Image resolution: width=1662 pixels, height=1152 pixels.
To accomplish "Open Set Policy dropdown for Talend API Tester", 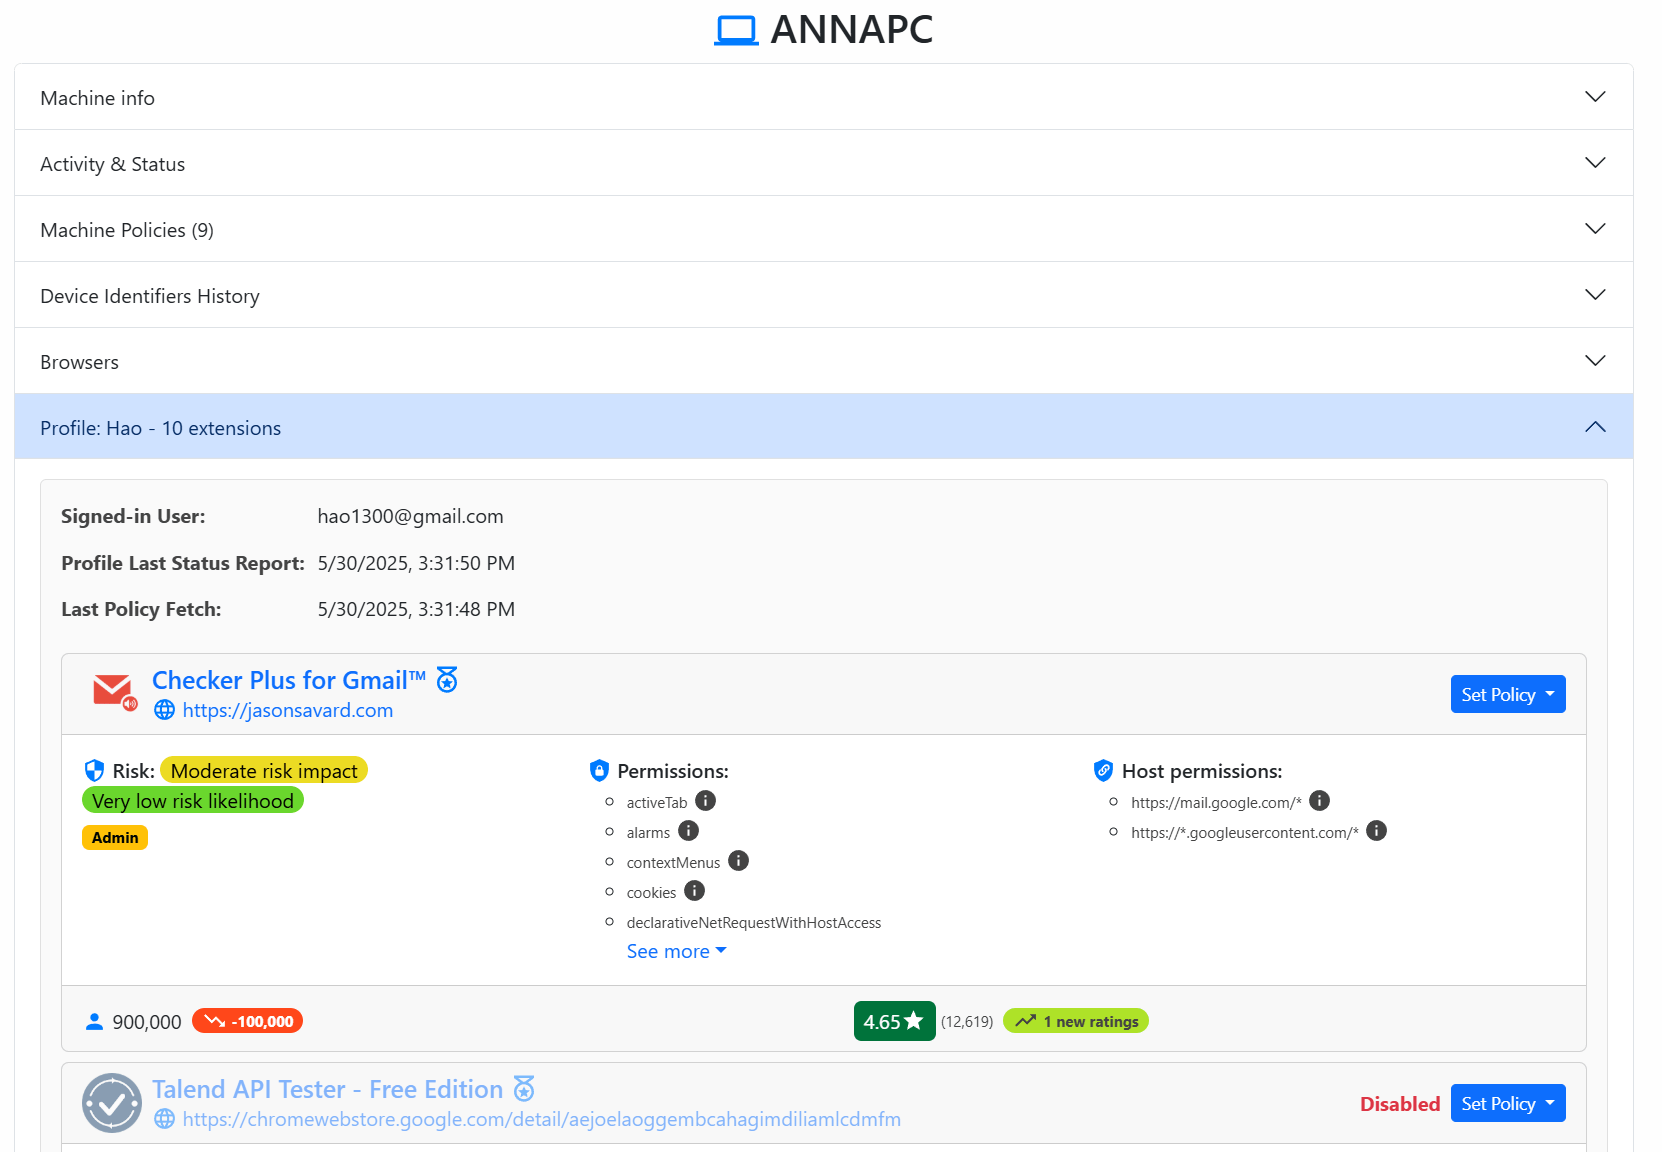I will [1508, 1103].
